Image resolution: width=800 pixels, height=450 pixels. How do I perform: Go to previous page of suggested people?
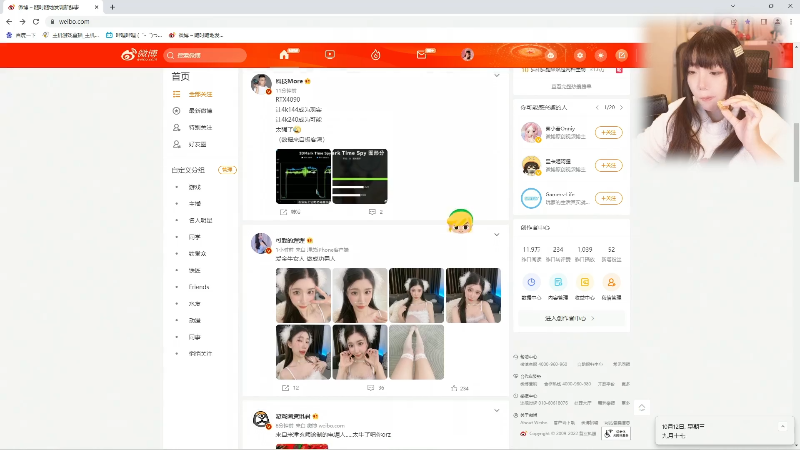(597, 108)
